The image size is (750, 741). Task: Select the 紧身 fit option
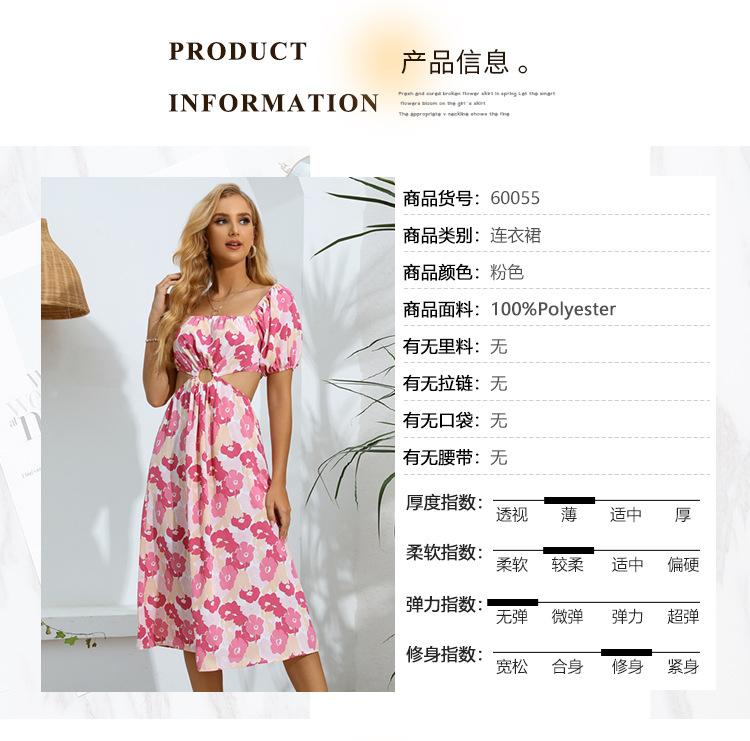(x=683, y=666)
